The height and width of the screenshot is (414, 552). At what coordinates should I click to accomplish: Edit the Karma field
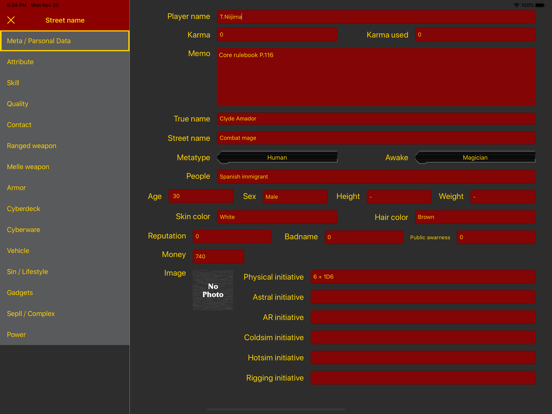[277, 35]
